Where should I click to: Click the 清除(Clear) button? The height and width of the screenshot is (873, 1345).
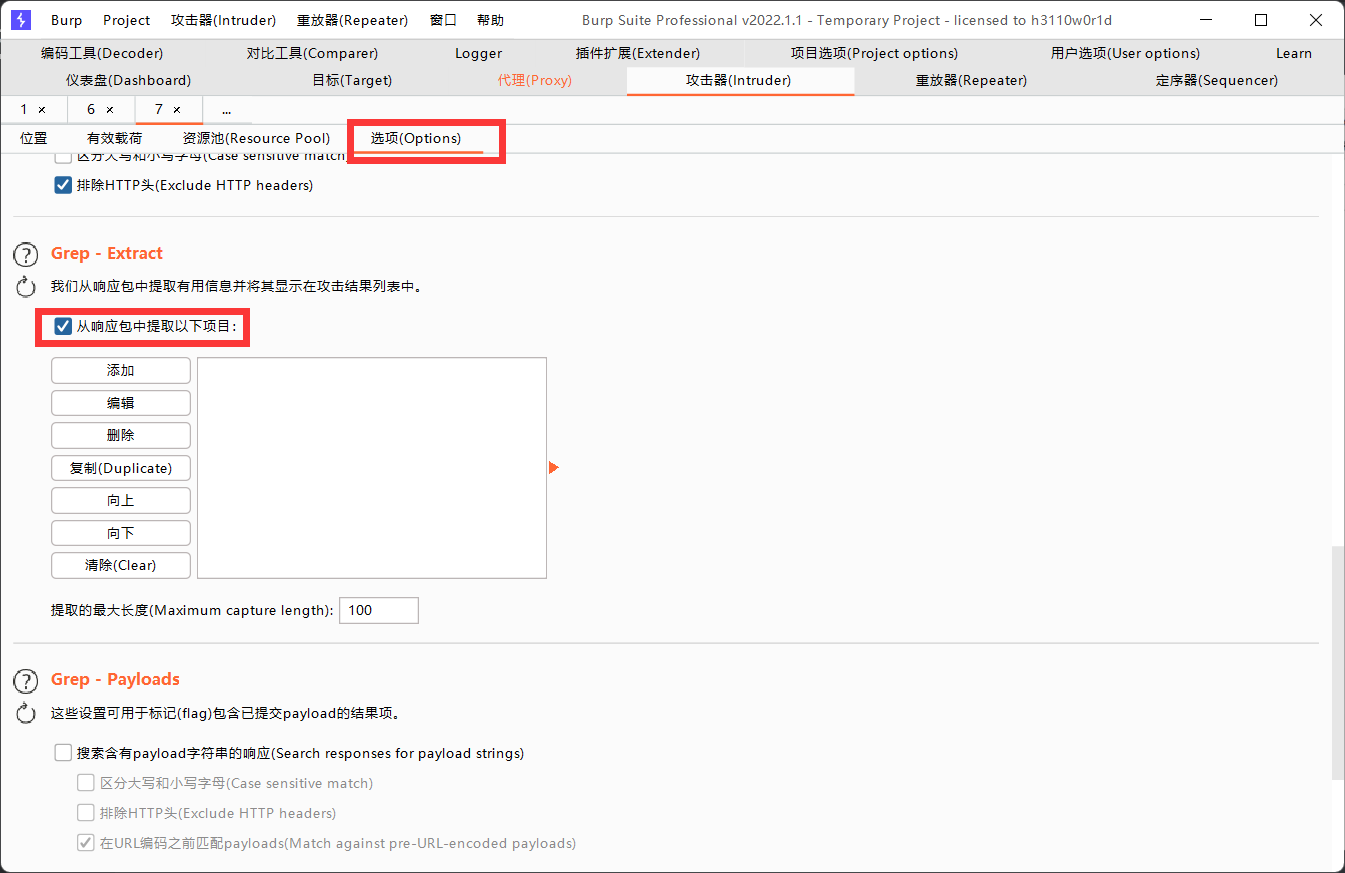tap(121, 566)
